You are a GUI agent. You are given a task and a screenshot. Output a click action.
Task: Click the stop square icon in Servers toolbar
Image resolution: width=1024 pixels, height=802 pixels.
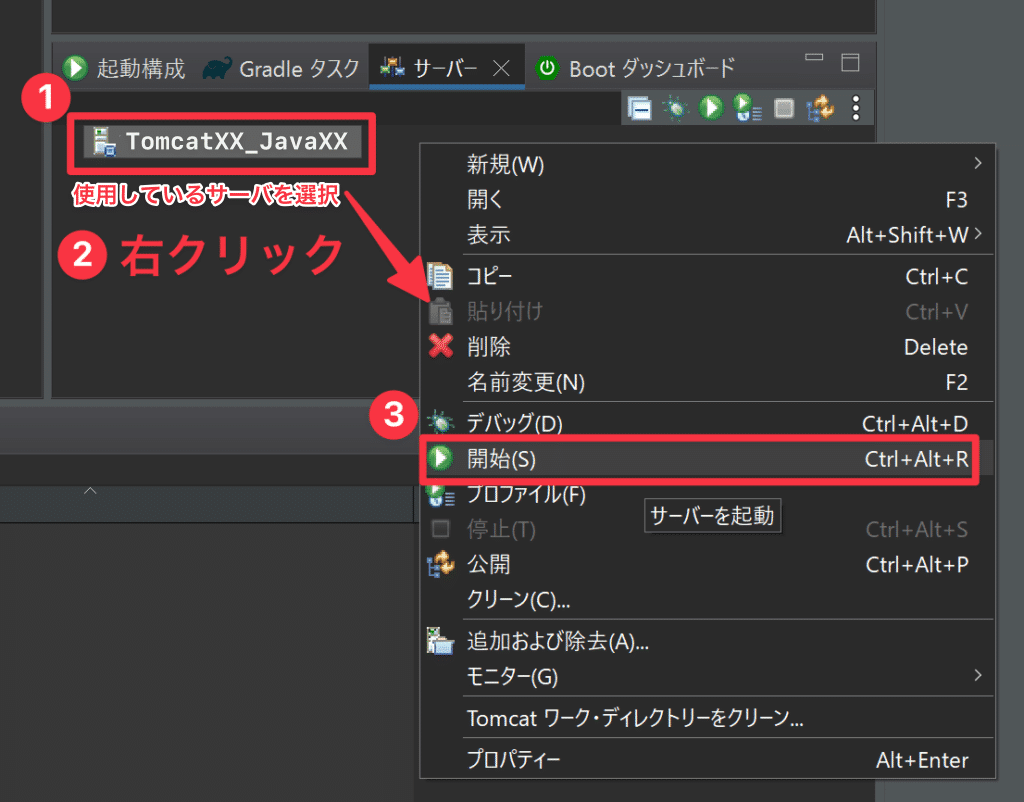(x=784, y=107)
